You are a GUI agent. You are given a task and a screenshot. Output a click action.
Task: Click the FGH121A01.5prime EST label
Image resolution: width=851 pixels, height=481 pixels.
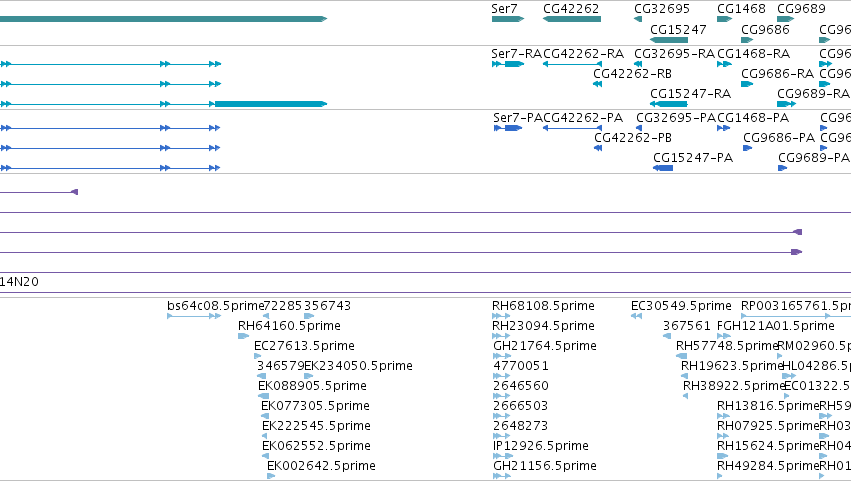(776, 326)
